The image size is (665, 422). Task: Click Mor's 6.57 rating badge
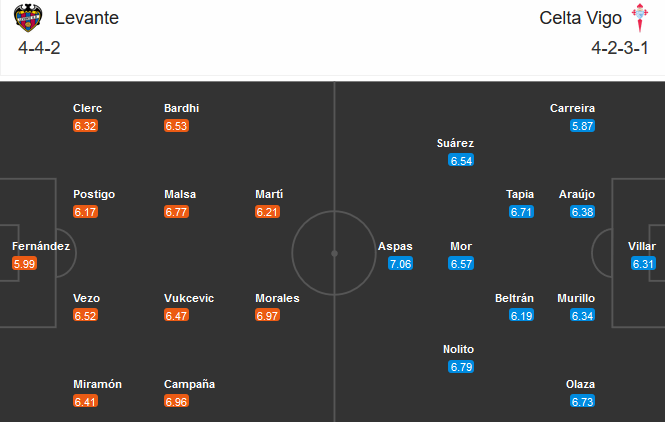point(461,264)
